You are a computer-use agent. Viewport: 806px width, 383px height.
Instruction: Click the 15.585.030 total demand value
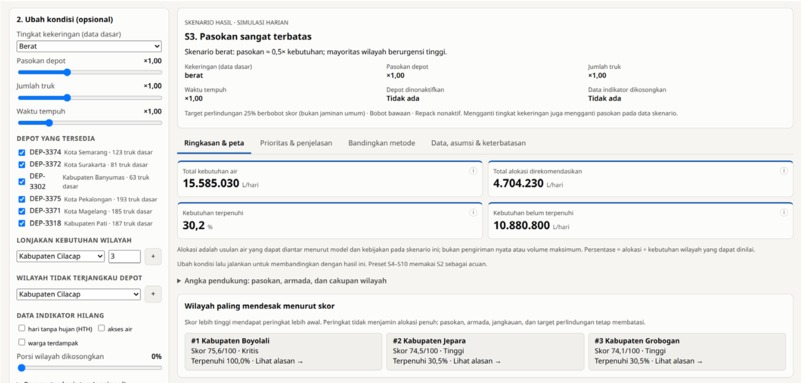tap(211, 184)
